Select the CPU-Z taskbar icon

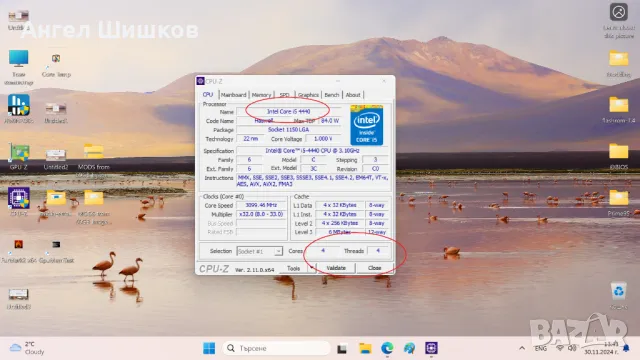(x=431, y=348)
